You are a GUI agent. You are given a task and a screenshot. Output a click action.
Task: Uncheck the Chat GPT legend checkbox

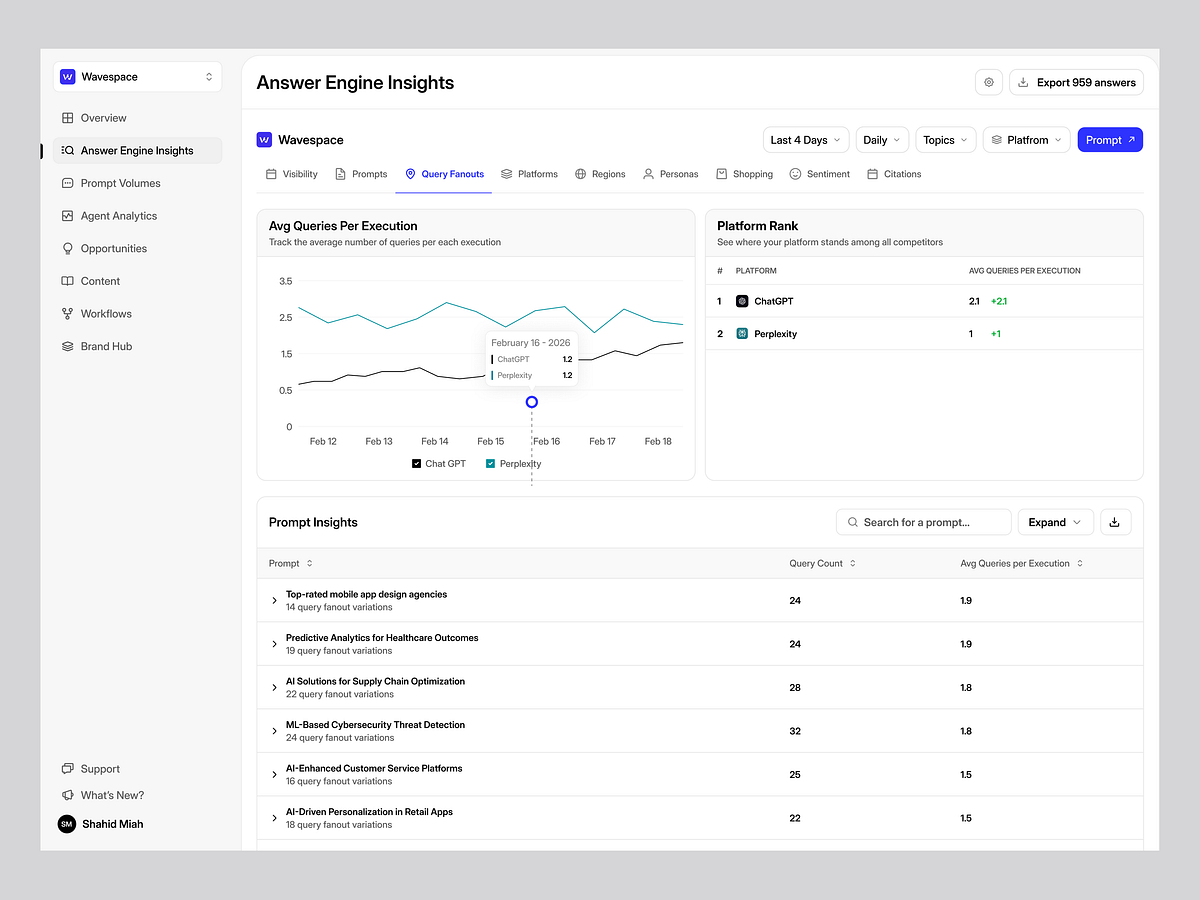pyautogui.click(x=417, y=464)
